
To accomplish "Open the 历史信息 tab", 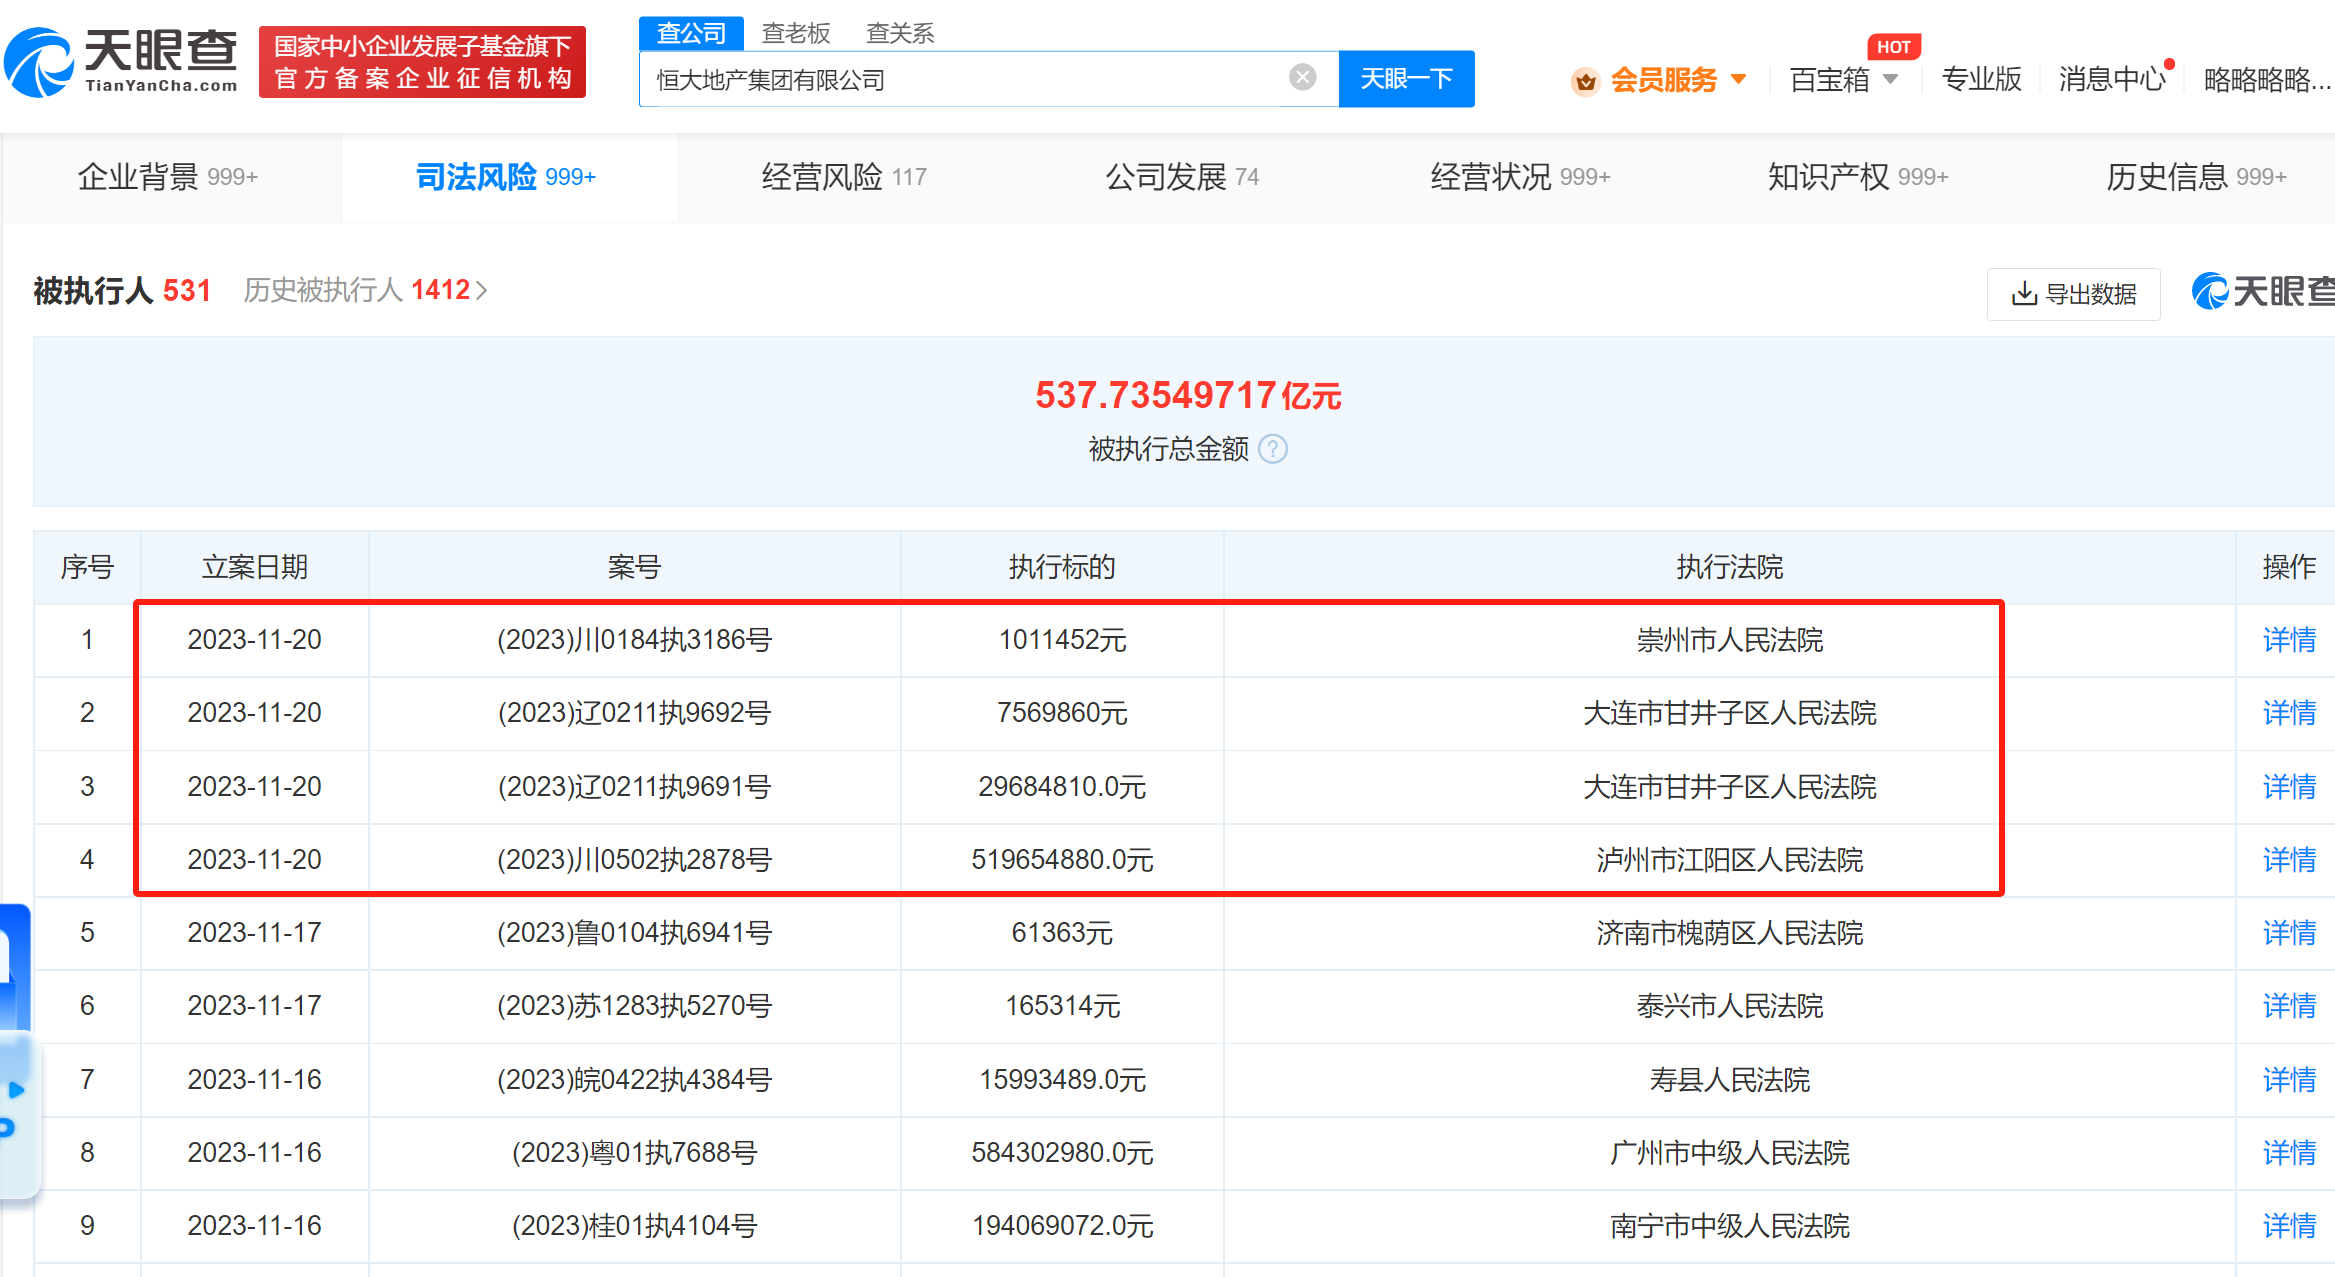I will pos(2196,177).
